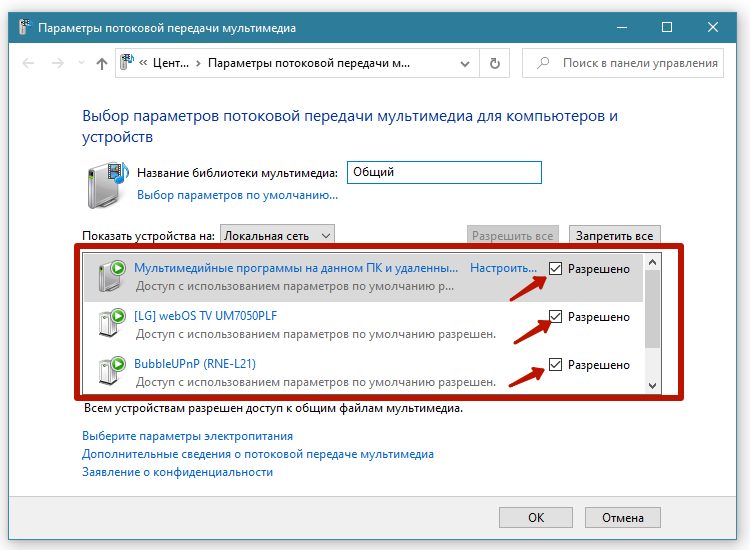The image size is (750, 550).
Task: Go up one level with up arrow
Action: 101,63
